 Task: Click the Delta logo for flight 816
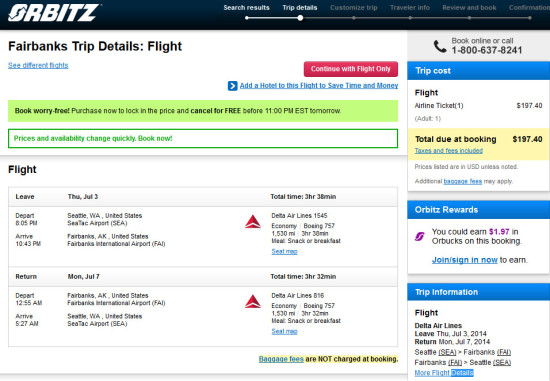point(253,302)
